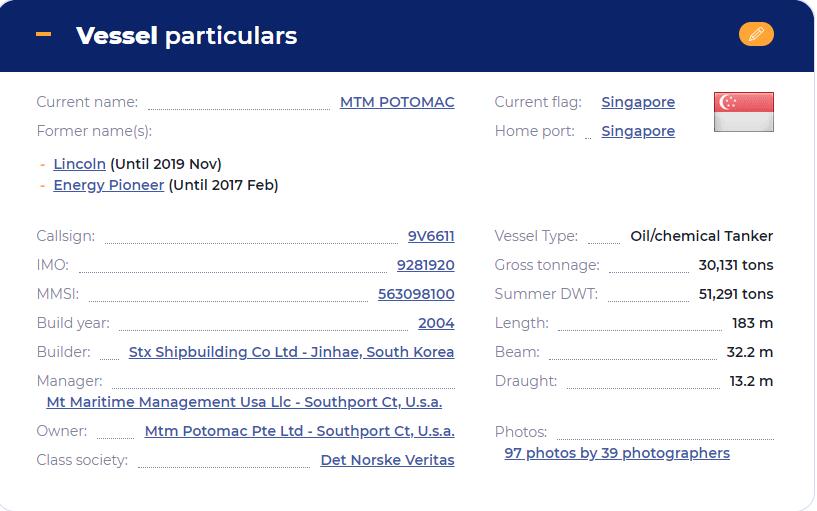Click the Photos label
Screen dimensions: 817x511
(521, 432)
